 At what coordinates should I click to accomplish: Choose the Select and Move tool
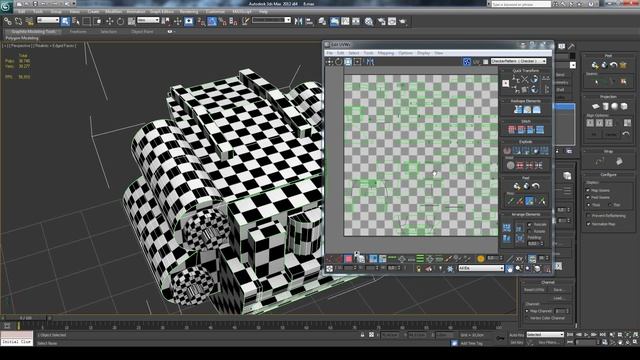pyautogui.click(x=109, y=21)
